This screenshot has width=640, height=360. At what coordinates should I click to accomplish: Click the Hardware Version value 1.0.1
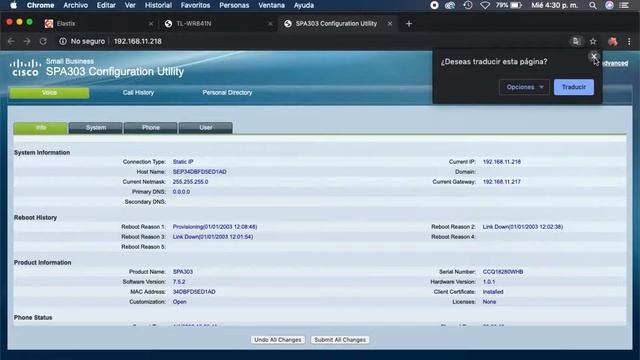pos(489,282)
